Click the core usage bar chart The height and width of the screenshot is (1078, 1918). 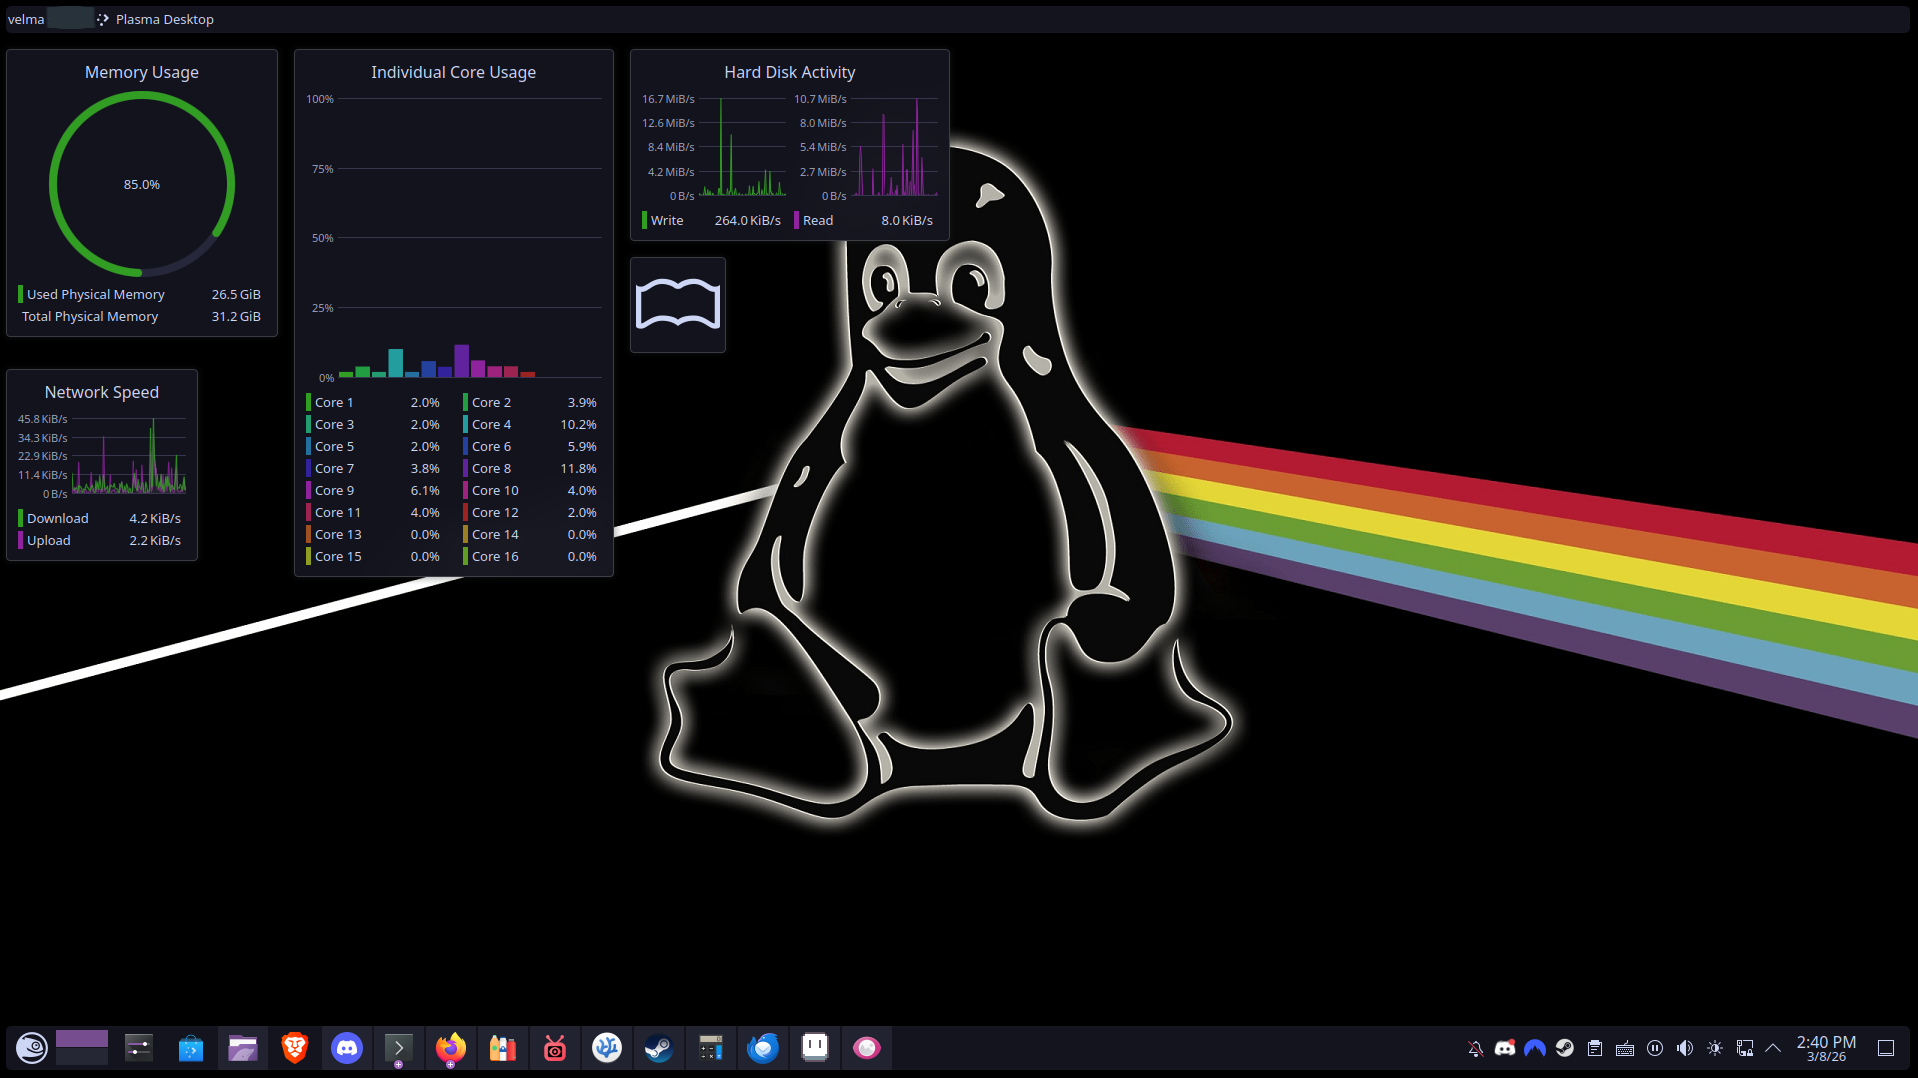(x=454, y=238)
